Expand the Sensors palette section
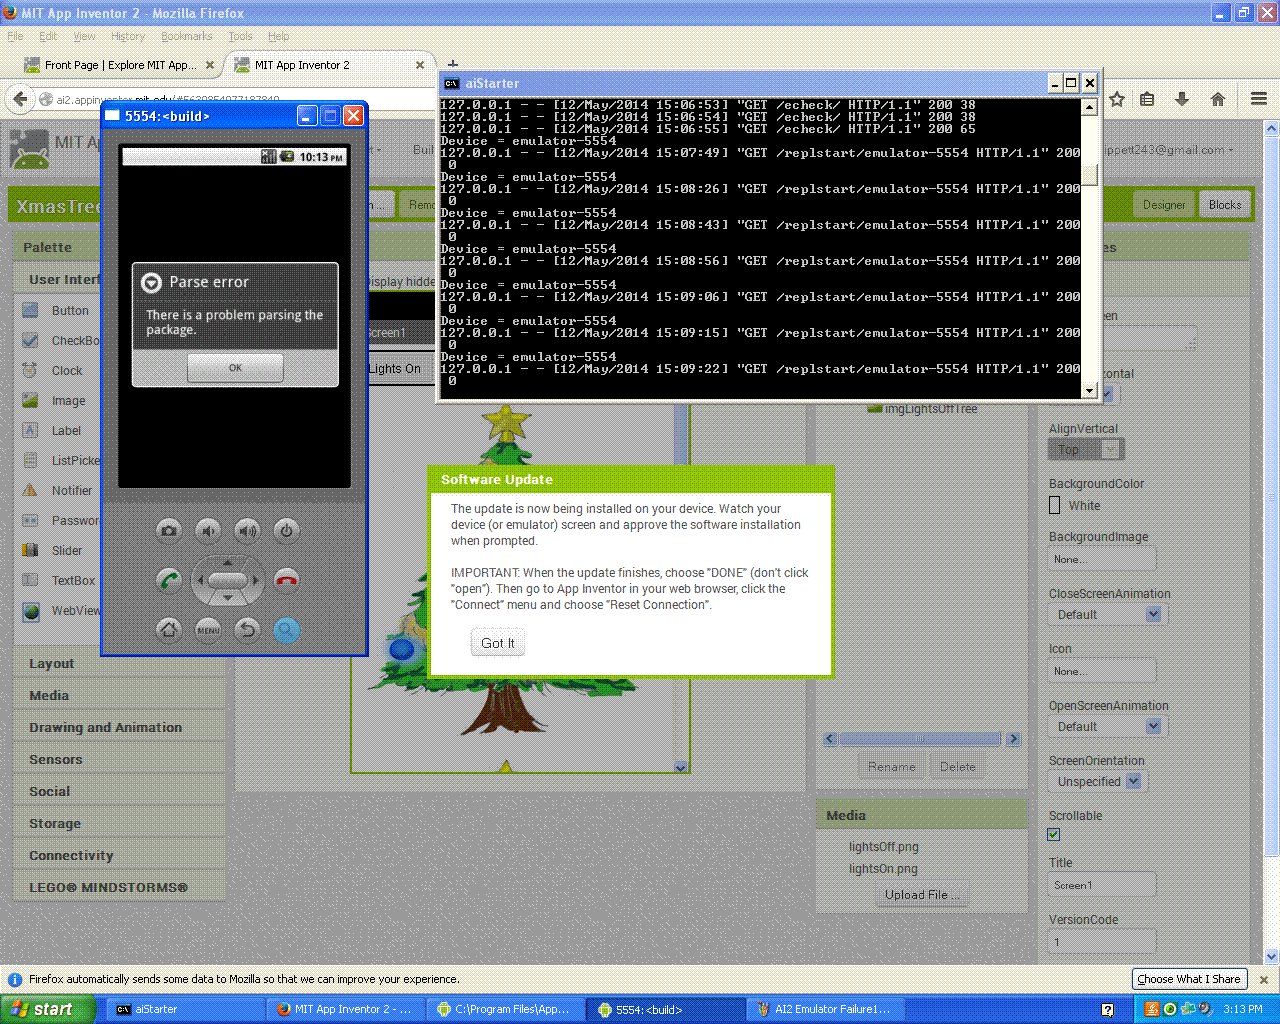The height and width of the screenshot is (1024, 1280). (x=120, y=760)
